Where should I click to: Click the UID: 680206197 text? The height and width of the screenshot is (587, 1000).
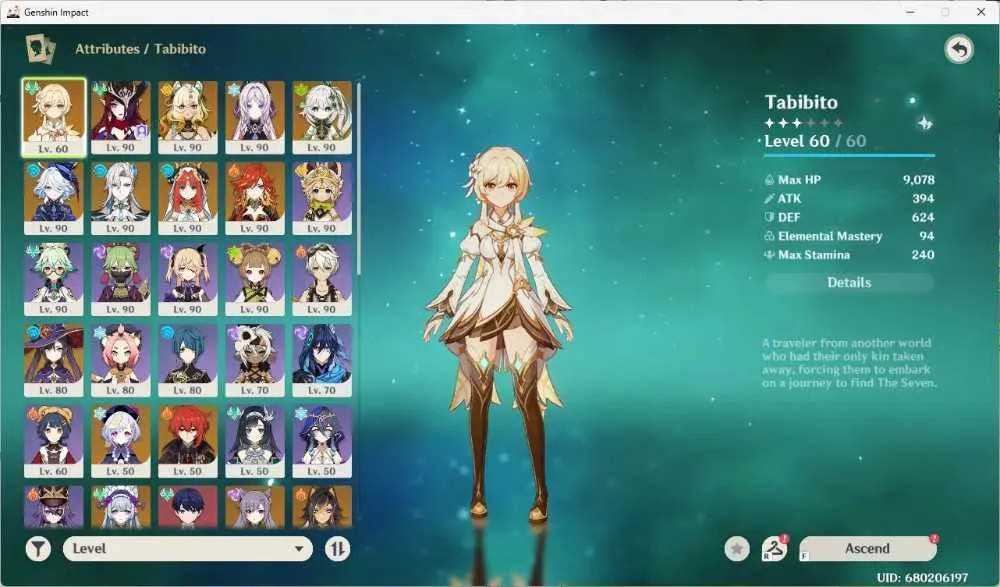pyautogui.click(x=922, y=577)
